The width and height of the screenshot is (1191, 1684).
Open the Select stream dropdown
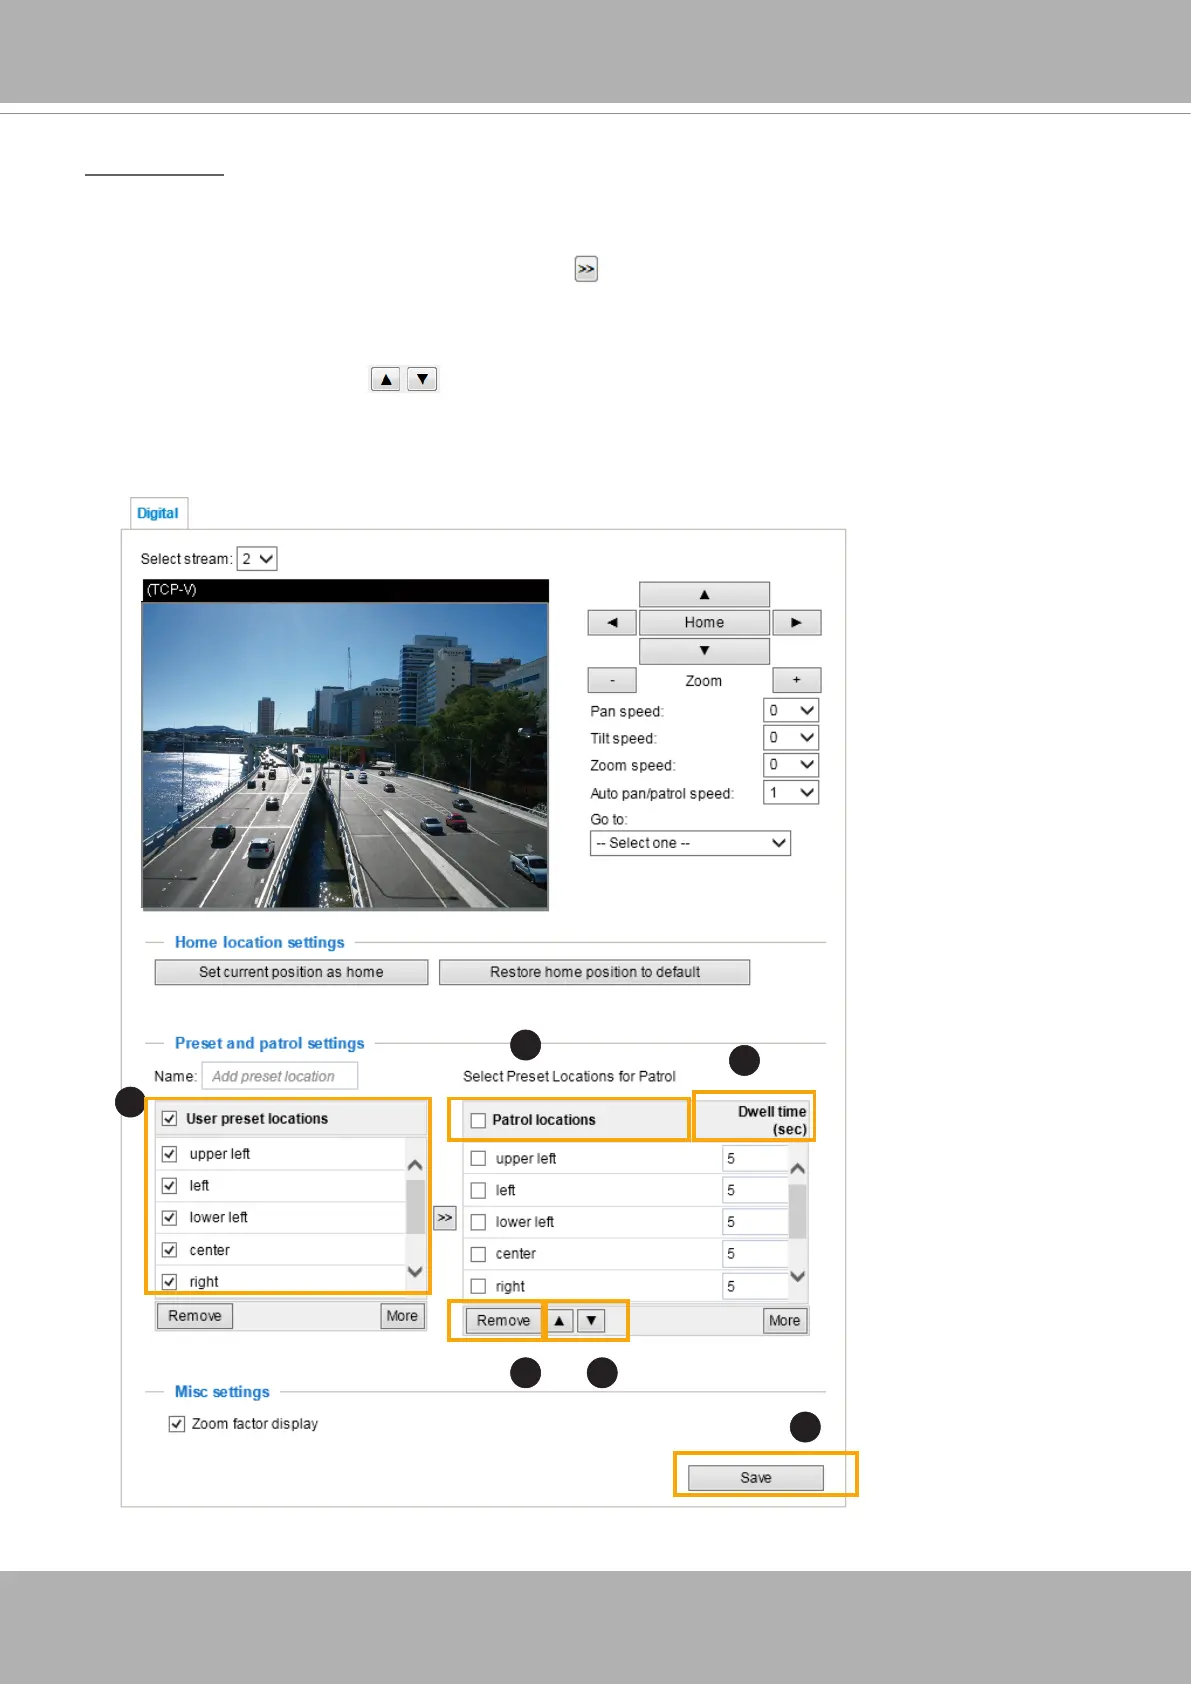pos(257,559)
